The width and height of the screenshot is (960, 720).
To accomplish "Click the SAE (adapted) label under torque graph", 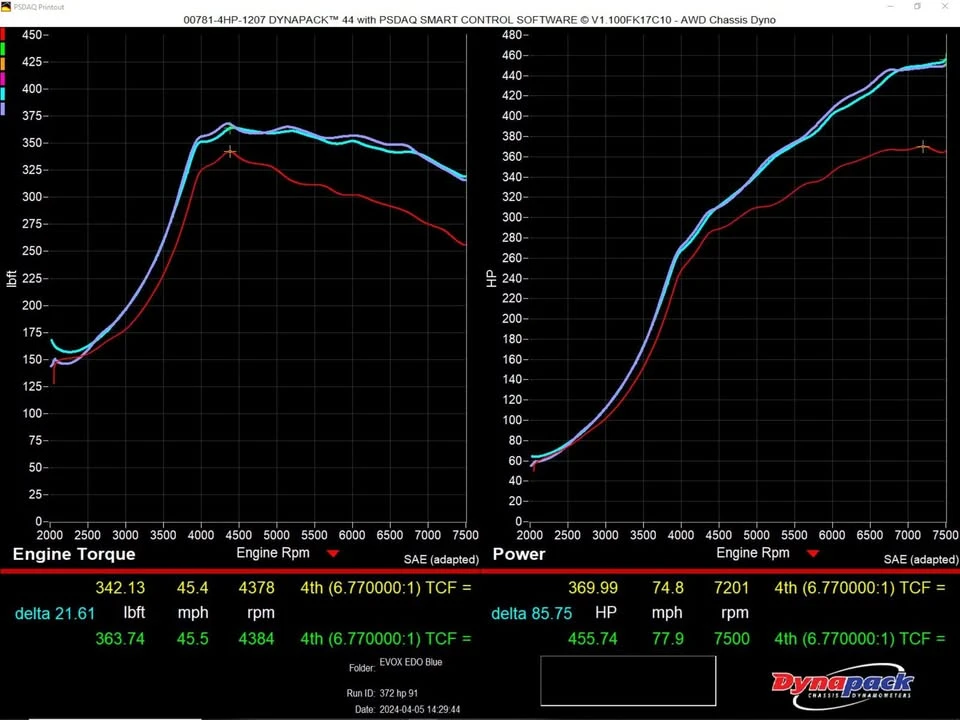I will point(441,559).
